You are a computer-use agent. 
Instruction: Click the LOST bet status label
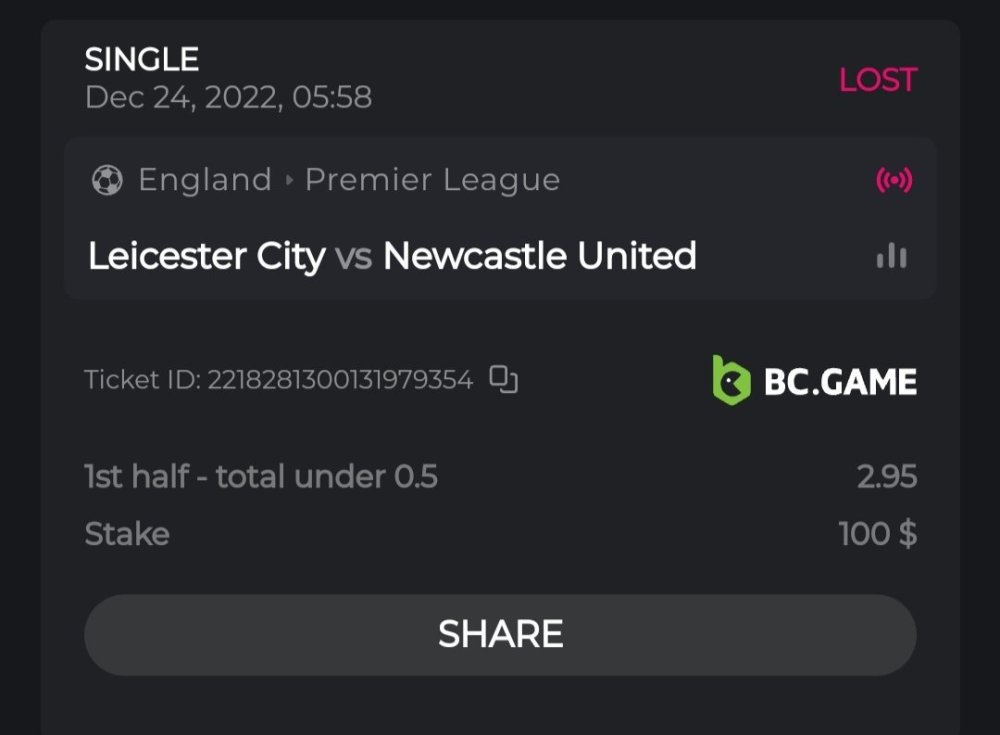click(x=877, y=80)
